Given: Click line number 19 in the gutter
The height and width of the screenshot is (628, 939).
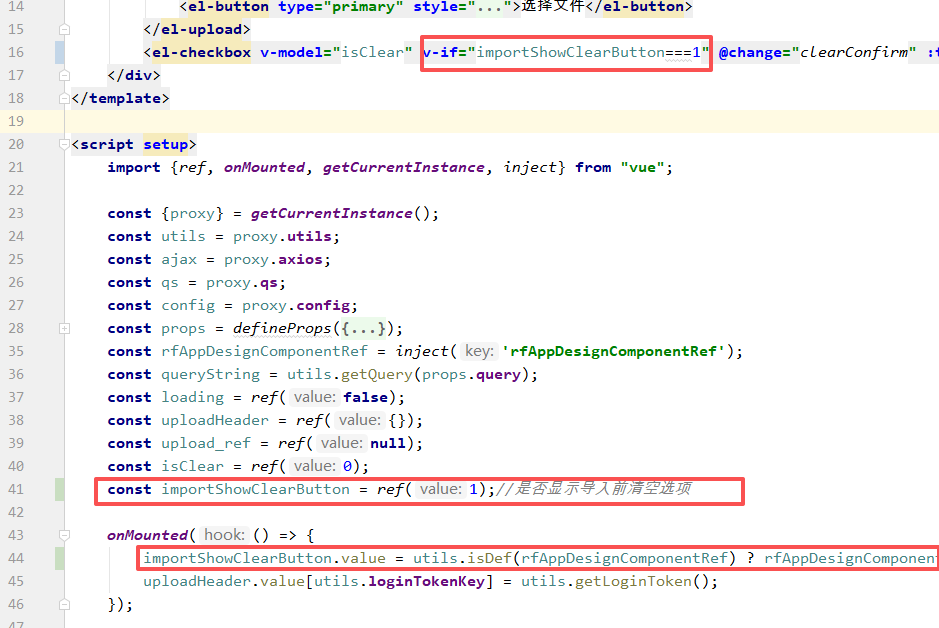Looking at the screenshot, I should (16, 122).
